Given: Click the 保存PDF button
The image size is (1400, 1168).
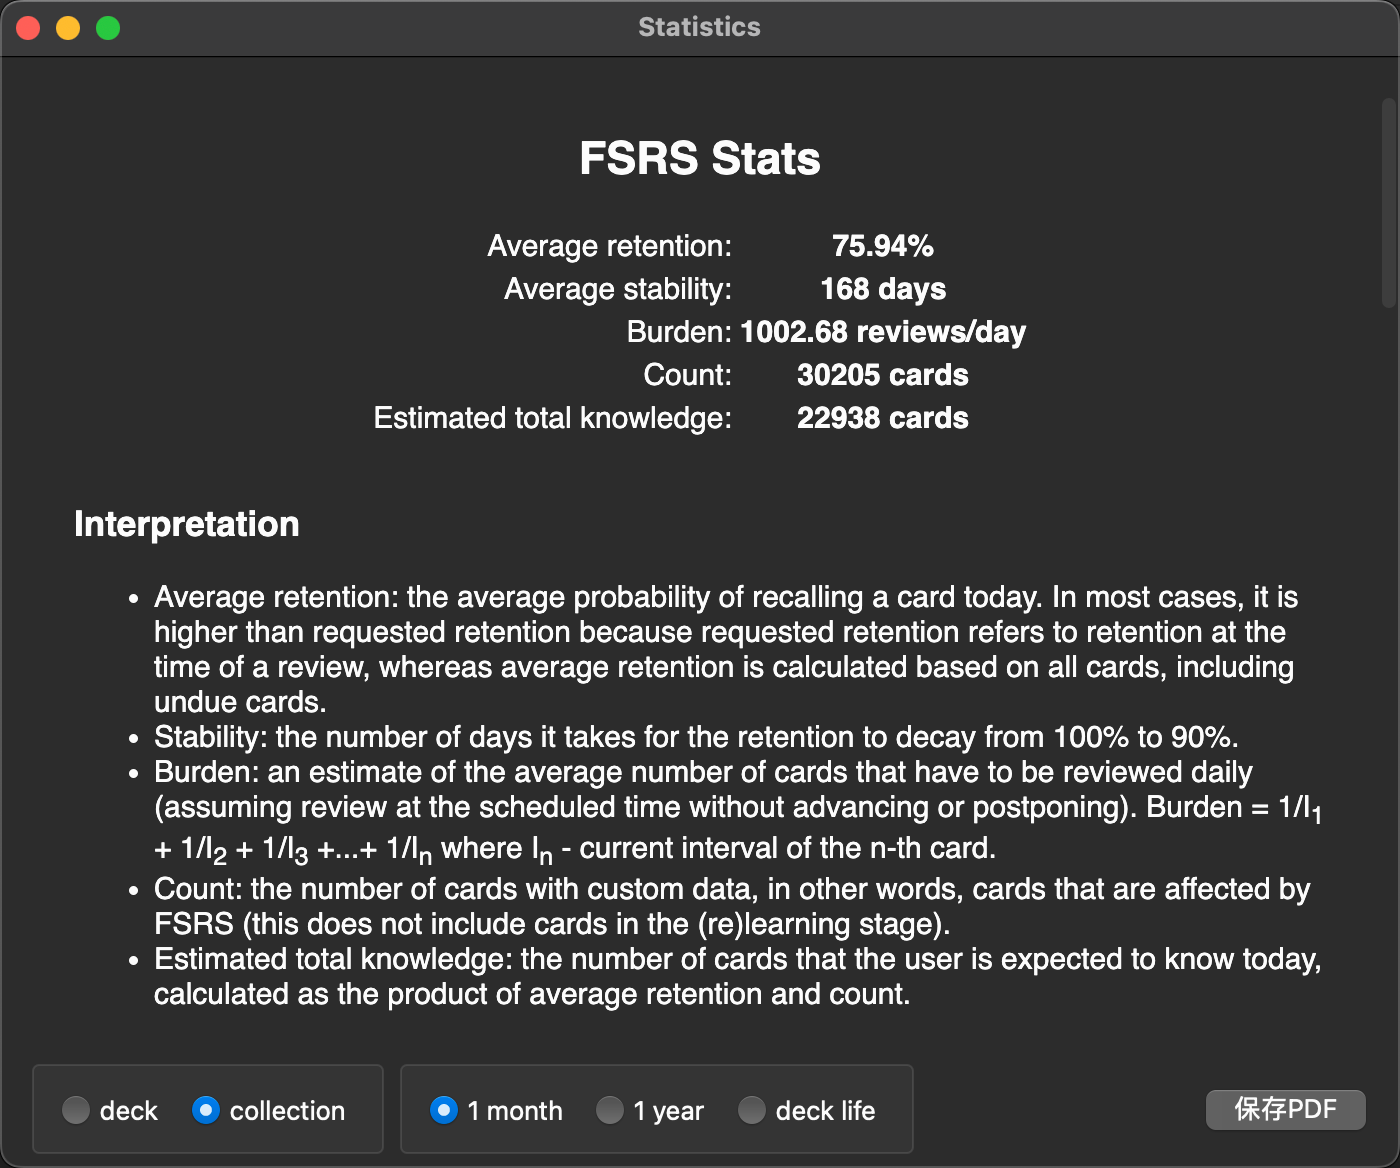Looking at the screenshot, I should point(1286,1110).
